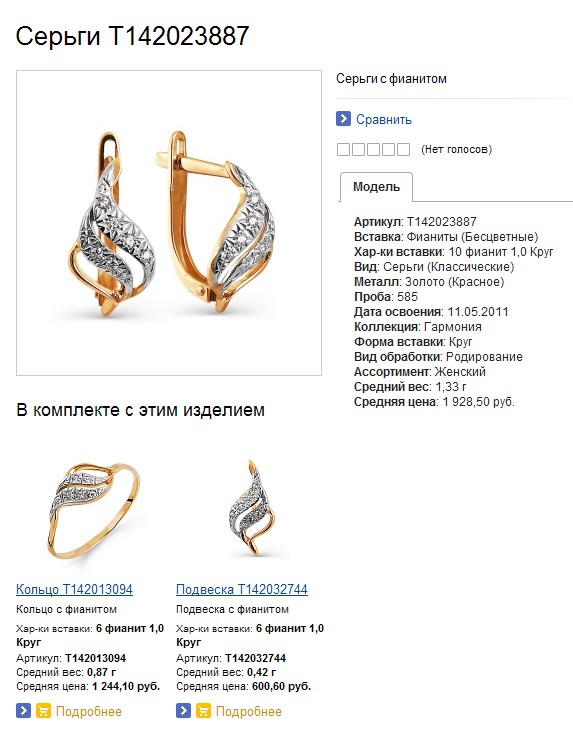Follow the Подвеска T142032744 link
The height and width of the screenshot is (734, 573).
pyautogui.click(x=242, y=589)
